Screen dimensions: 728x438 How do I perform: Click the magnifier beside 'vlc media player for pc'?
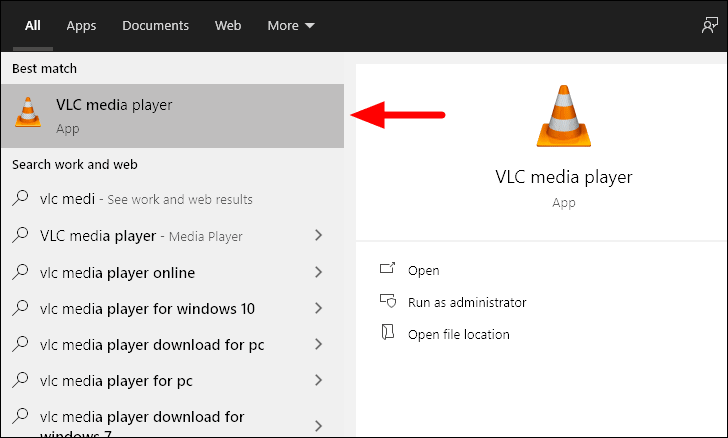pos(20,380)
